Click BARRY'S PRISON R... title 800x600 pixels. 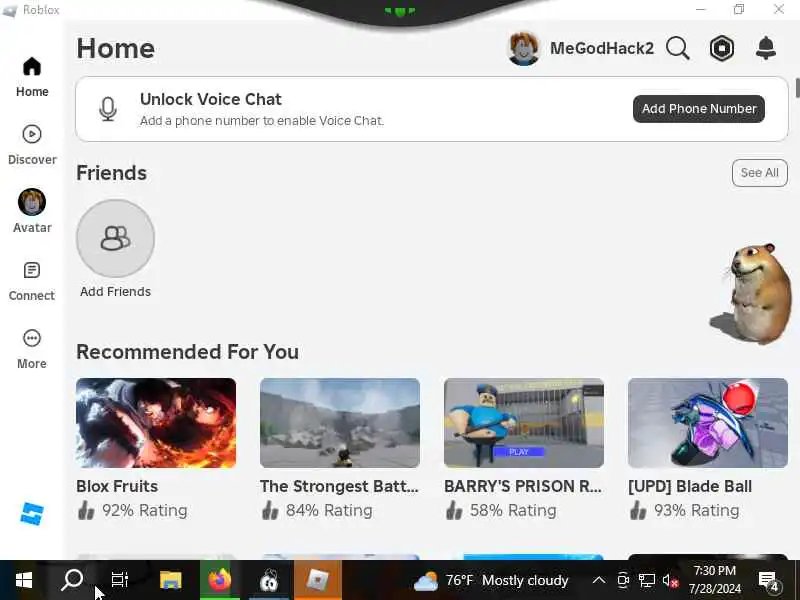tap(523, 486)
